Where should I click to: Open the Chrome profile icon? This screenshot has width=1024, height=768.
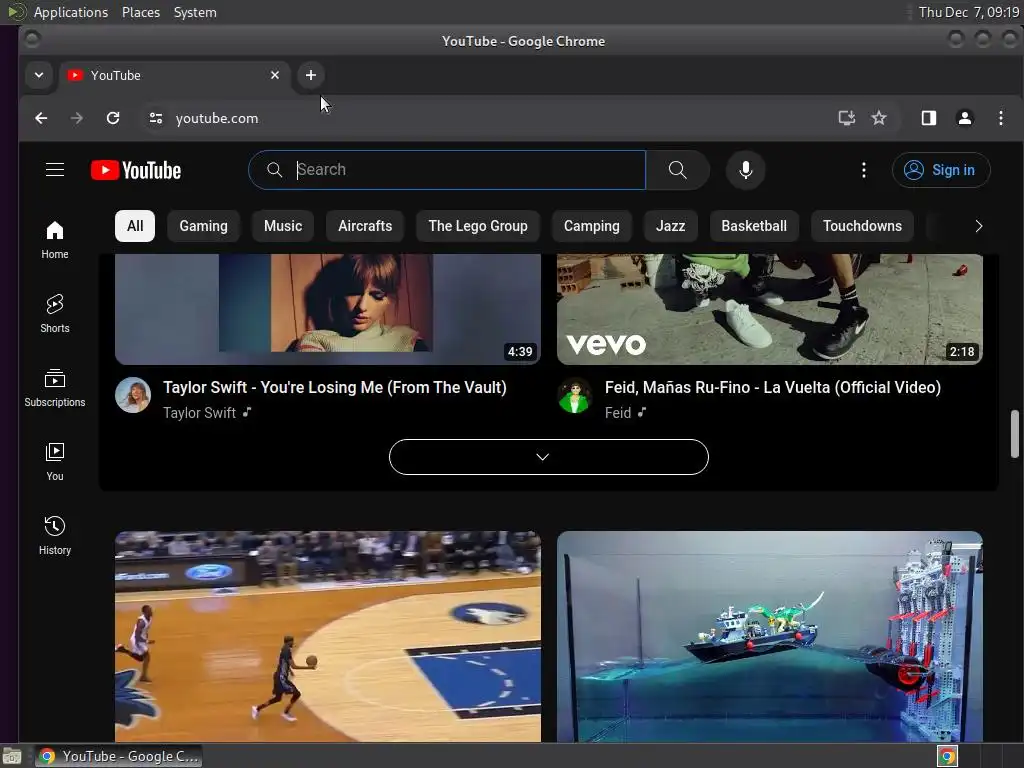click(965, 118)
